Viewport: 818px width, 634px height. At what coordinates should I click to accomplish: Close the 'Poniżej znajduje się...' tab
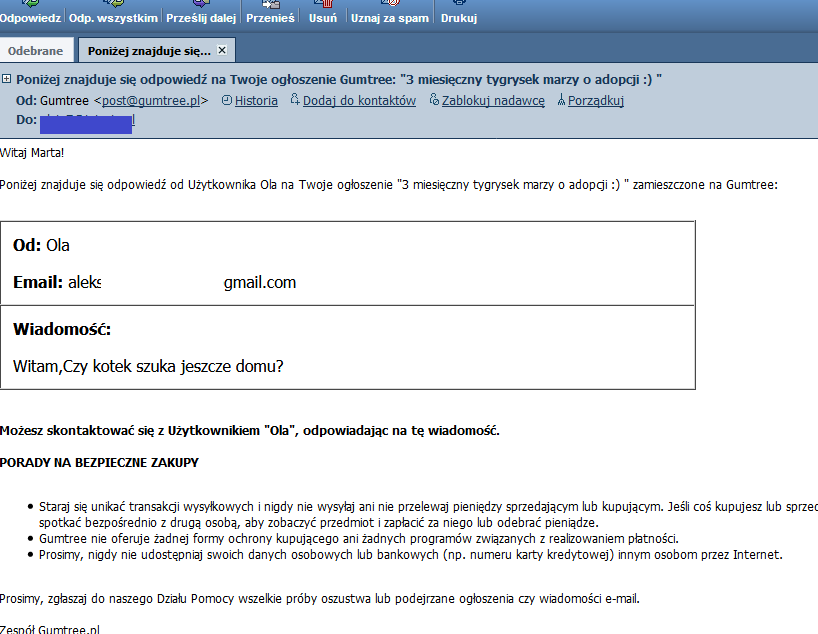click(x=222, y=50)
